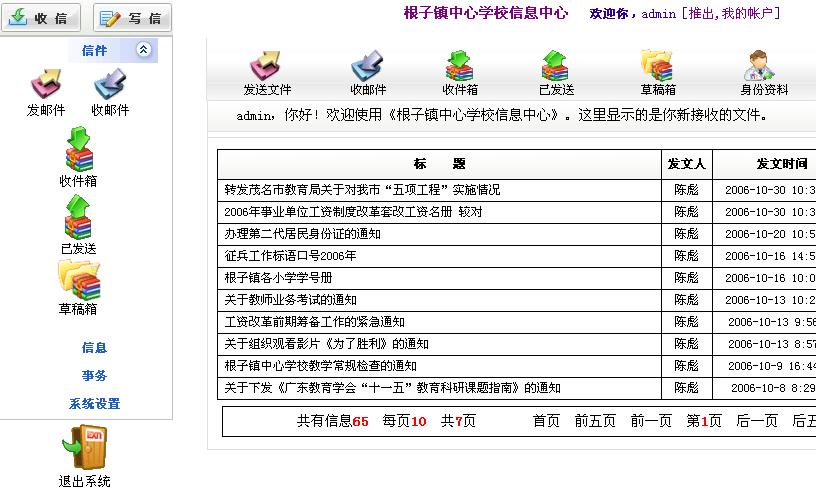Open message 转发茂名市教育局关于对我市“五项工程”实施情况
816x496 pixels.
[362, 190]
